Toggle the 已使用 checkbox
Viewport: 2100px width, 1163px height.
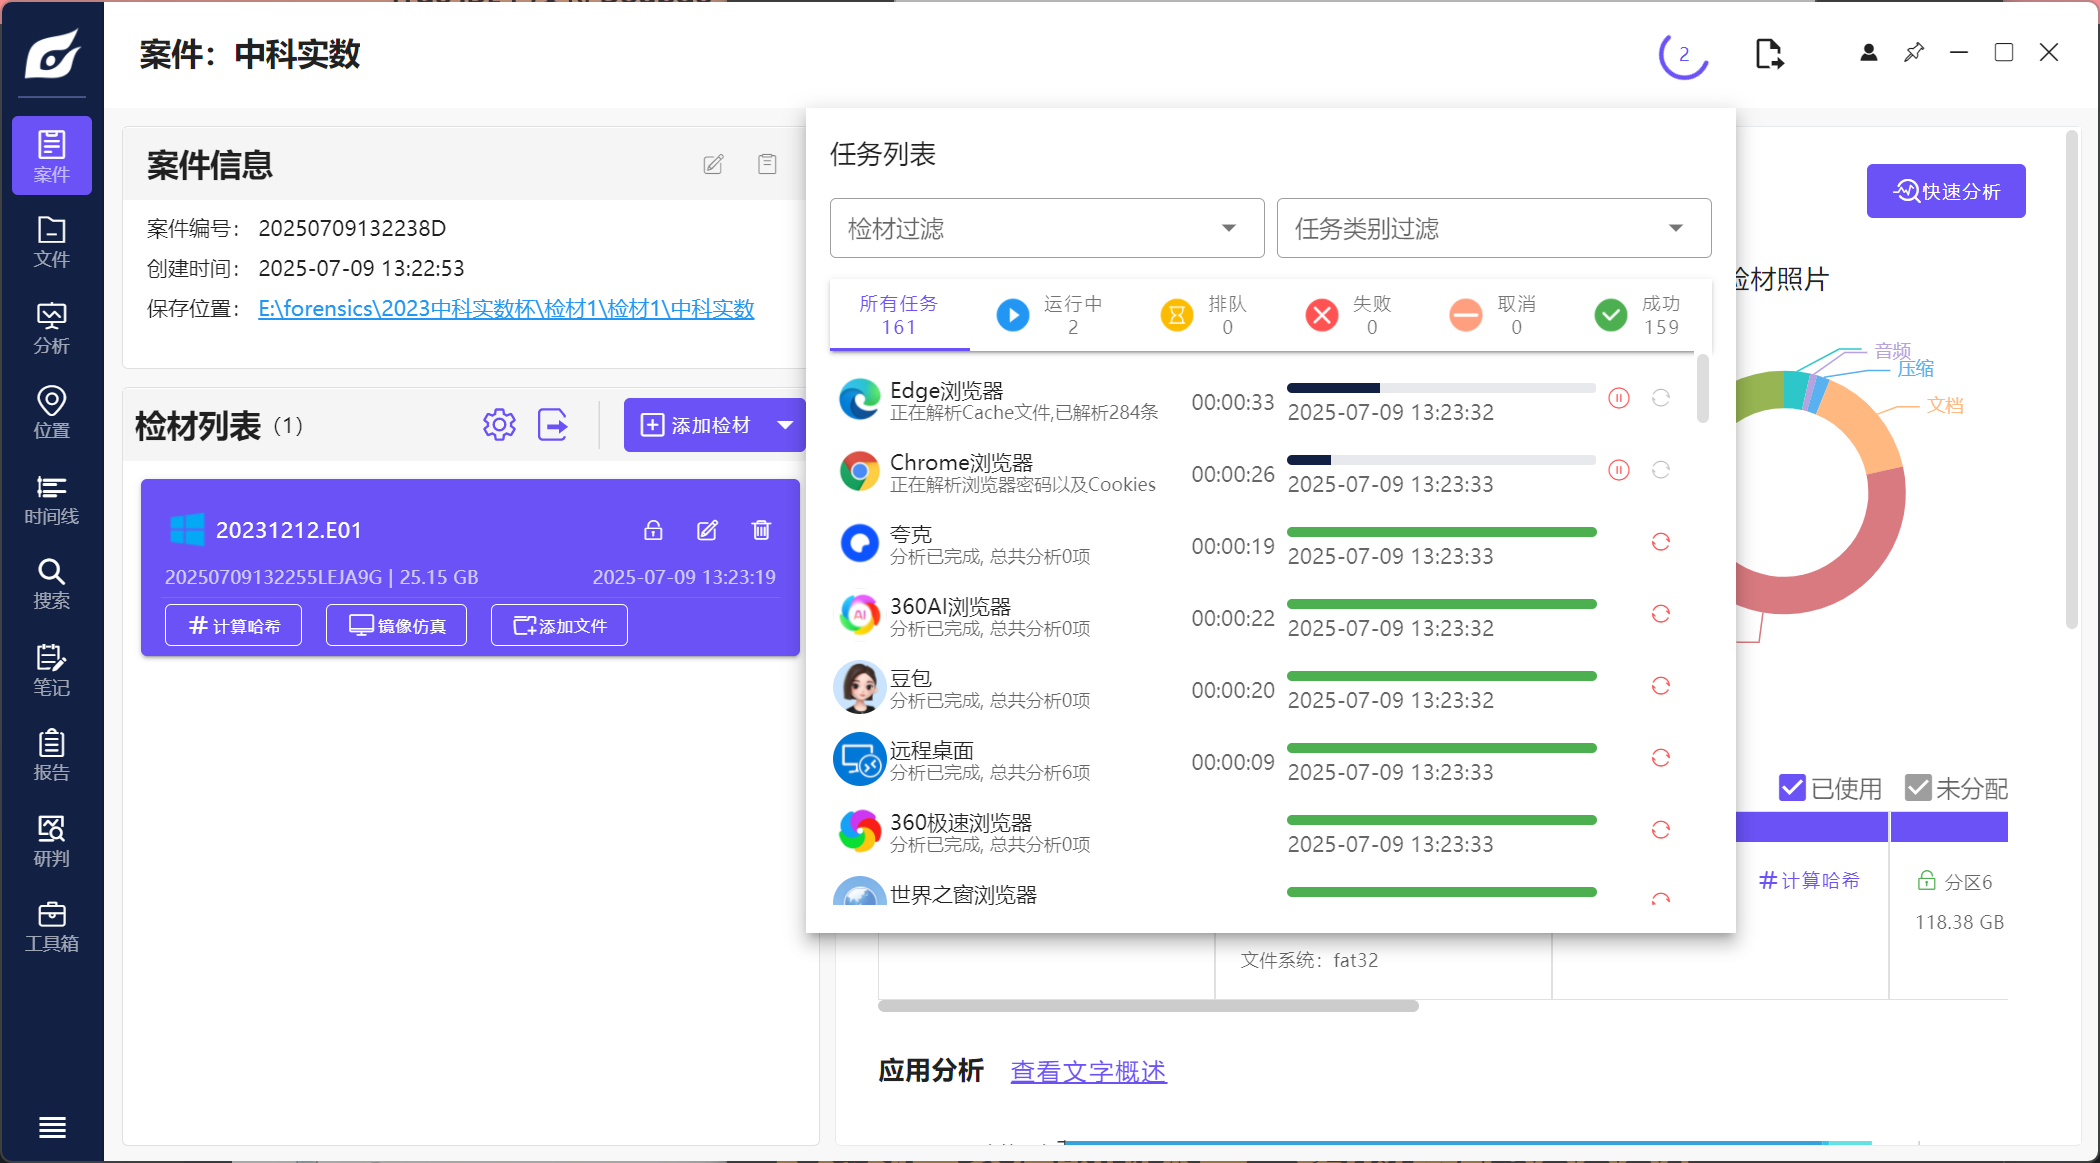[1792, 788]
